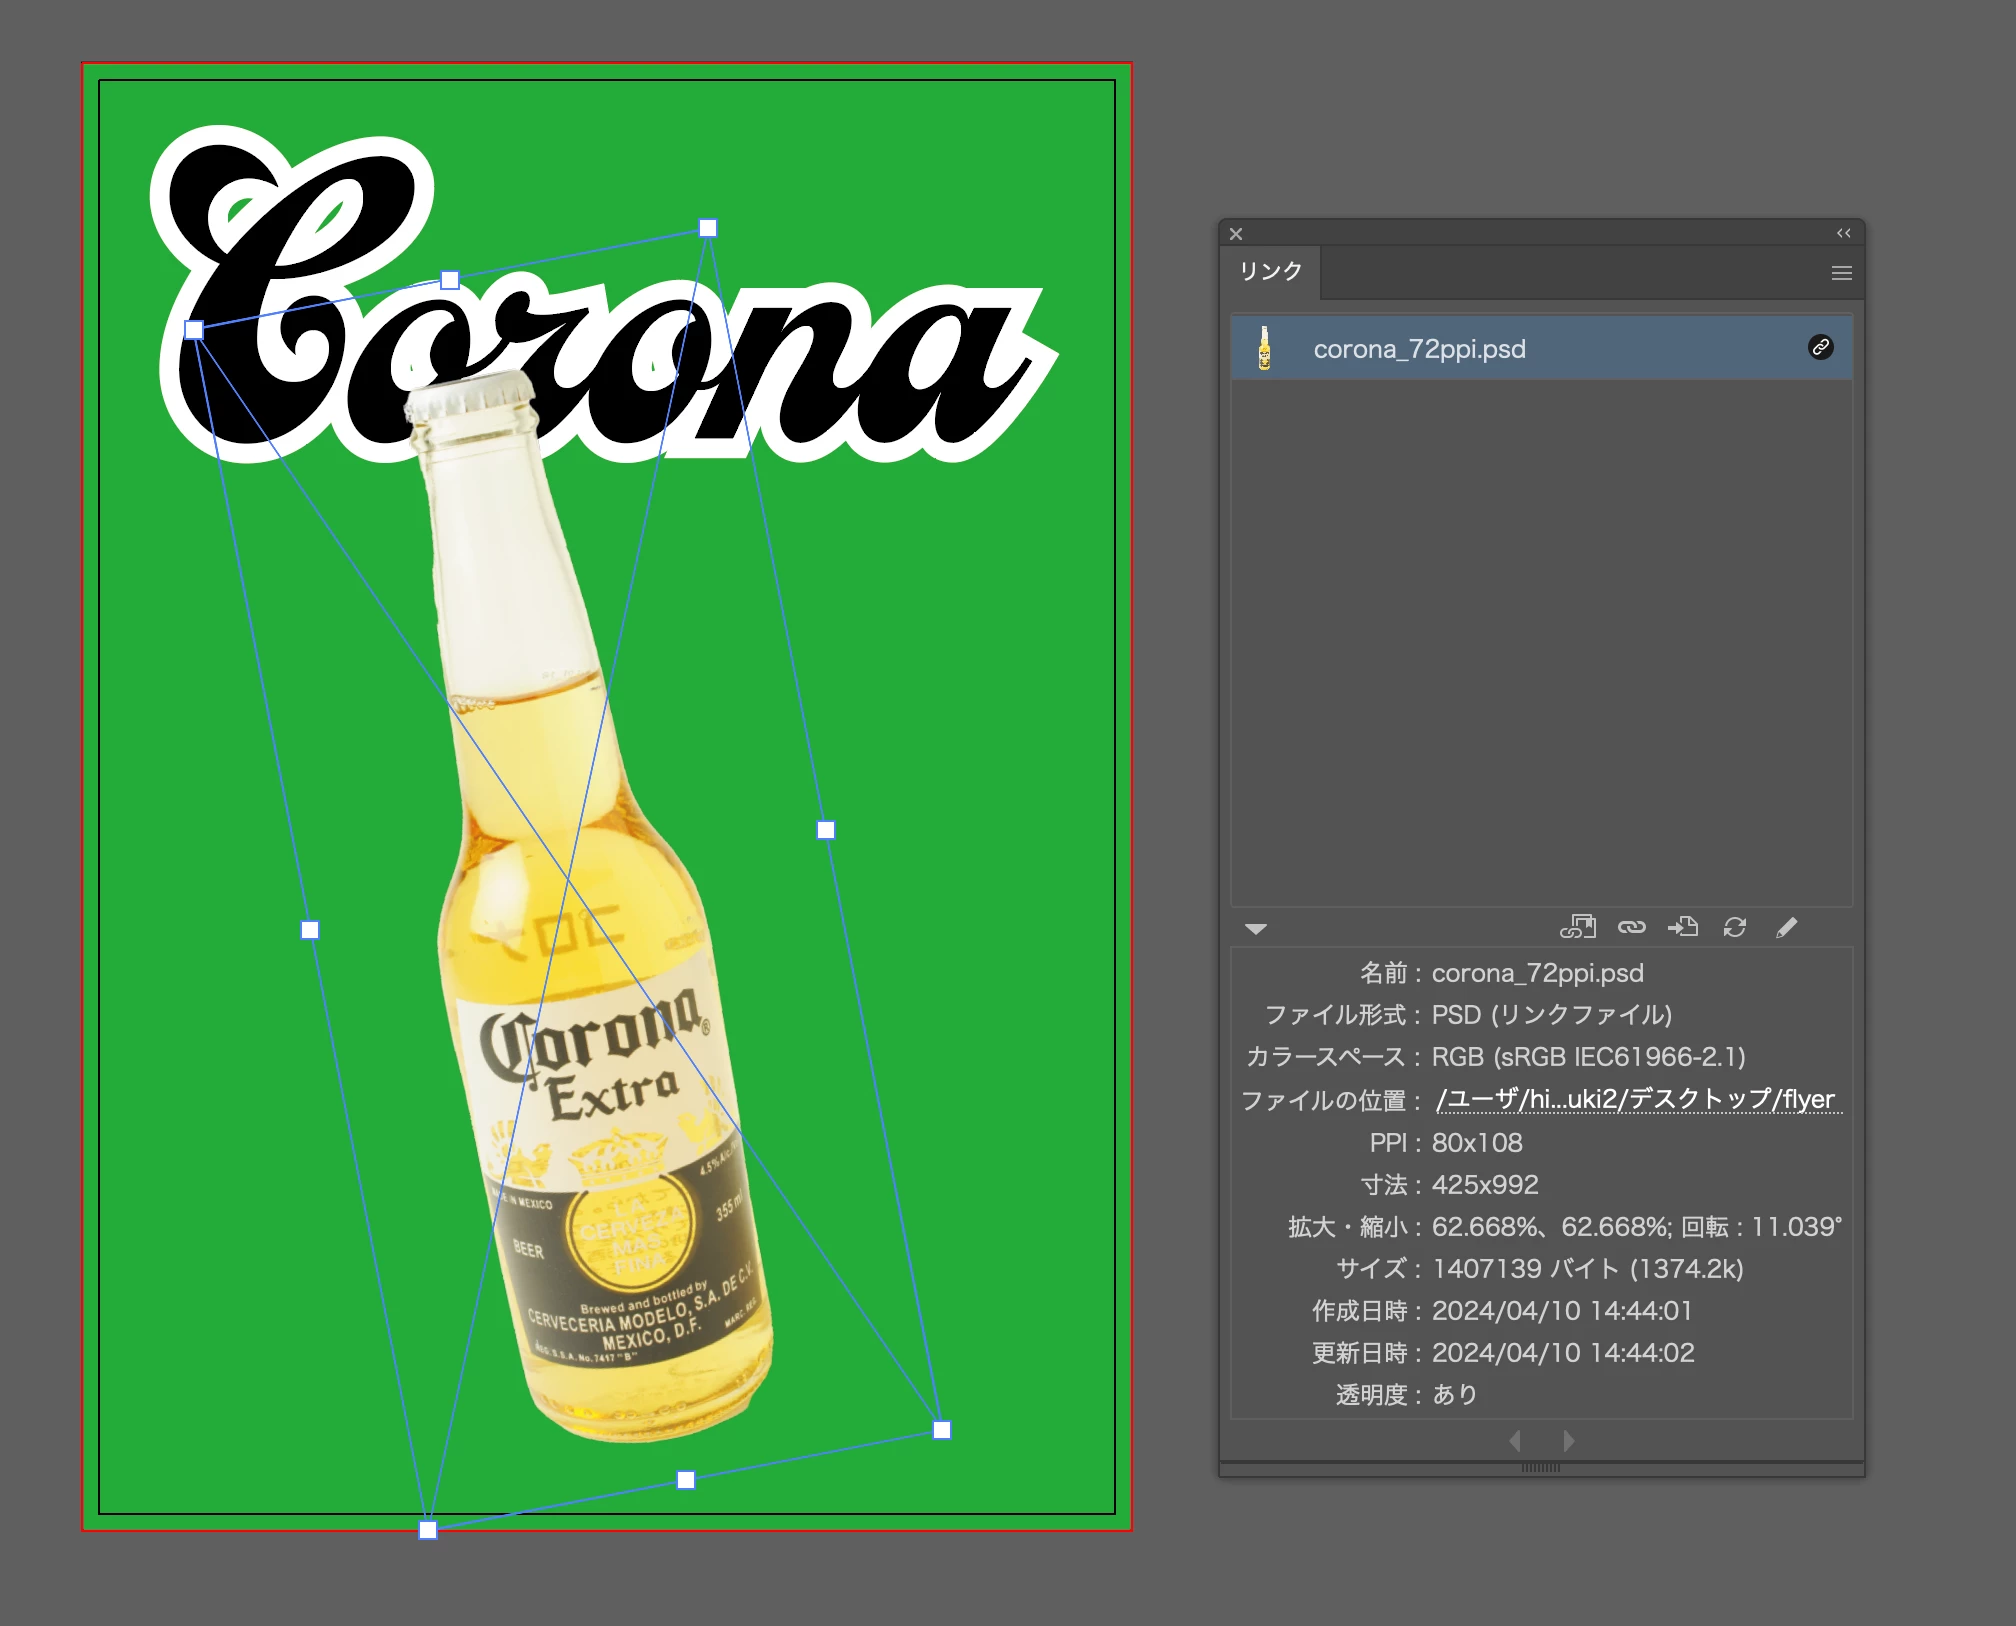Open the Links panel hamburger menu
The width and height of the screenshot is (2016, 1626).
click(1841, 273)
